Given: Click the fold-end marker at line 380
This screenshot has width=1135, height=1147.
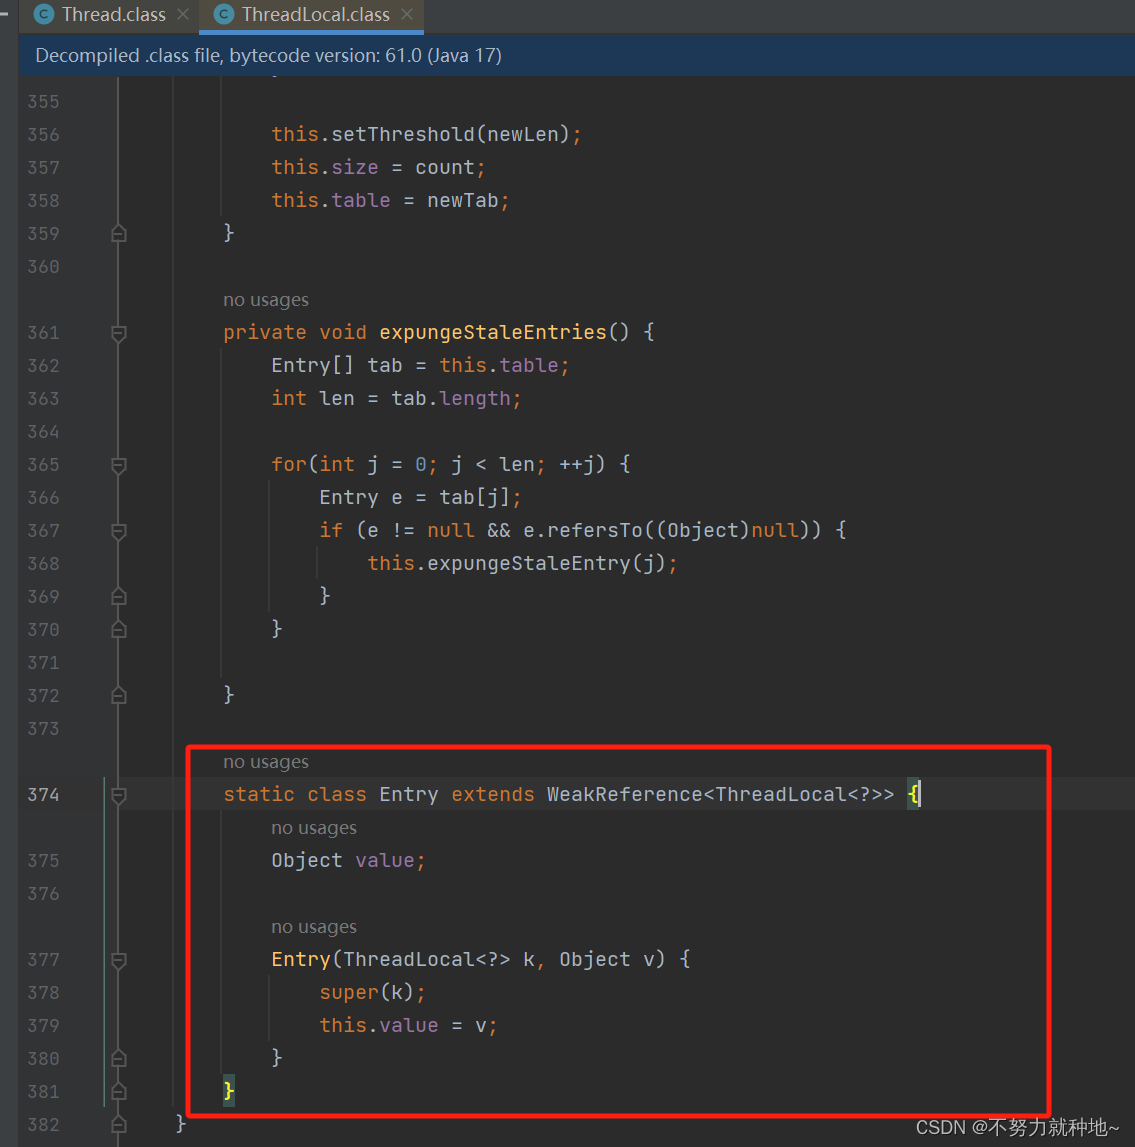Looking at the screenshot, I should coord(118,1058).
